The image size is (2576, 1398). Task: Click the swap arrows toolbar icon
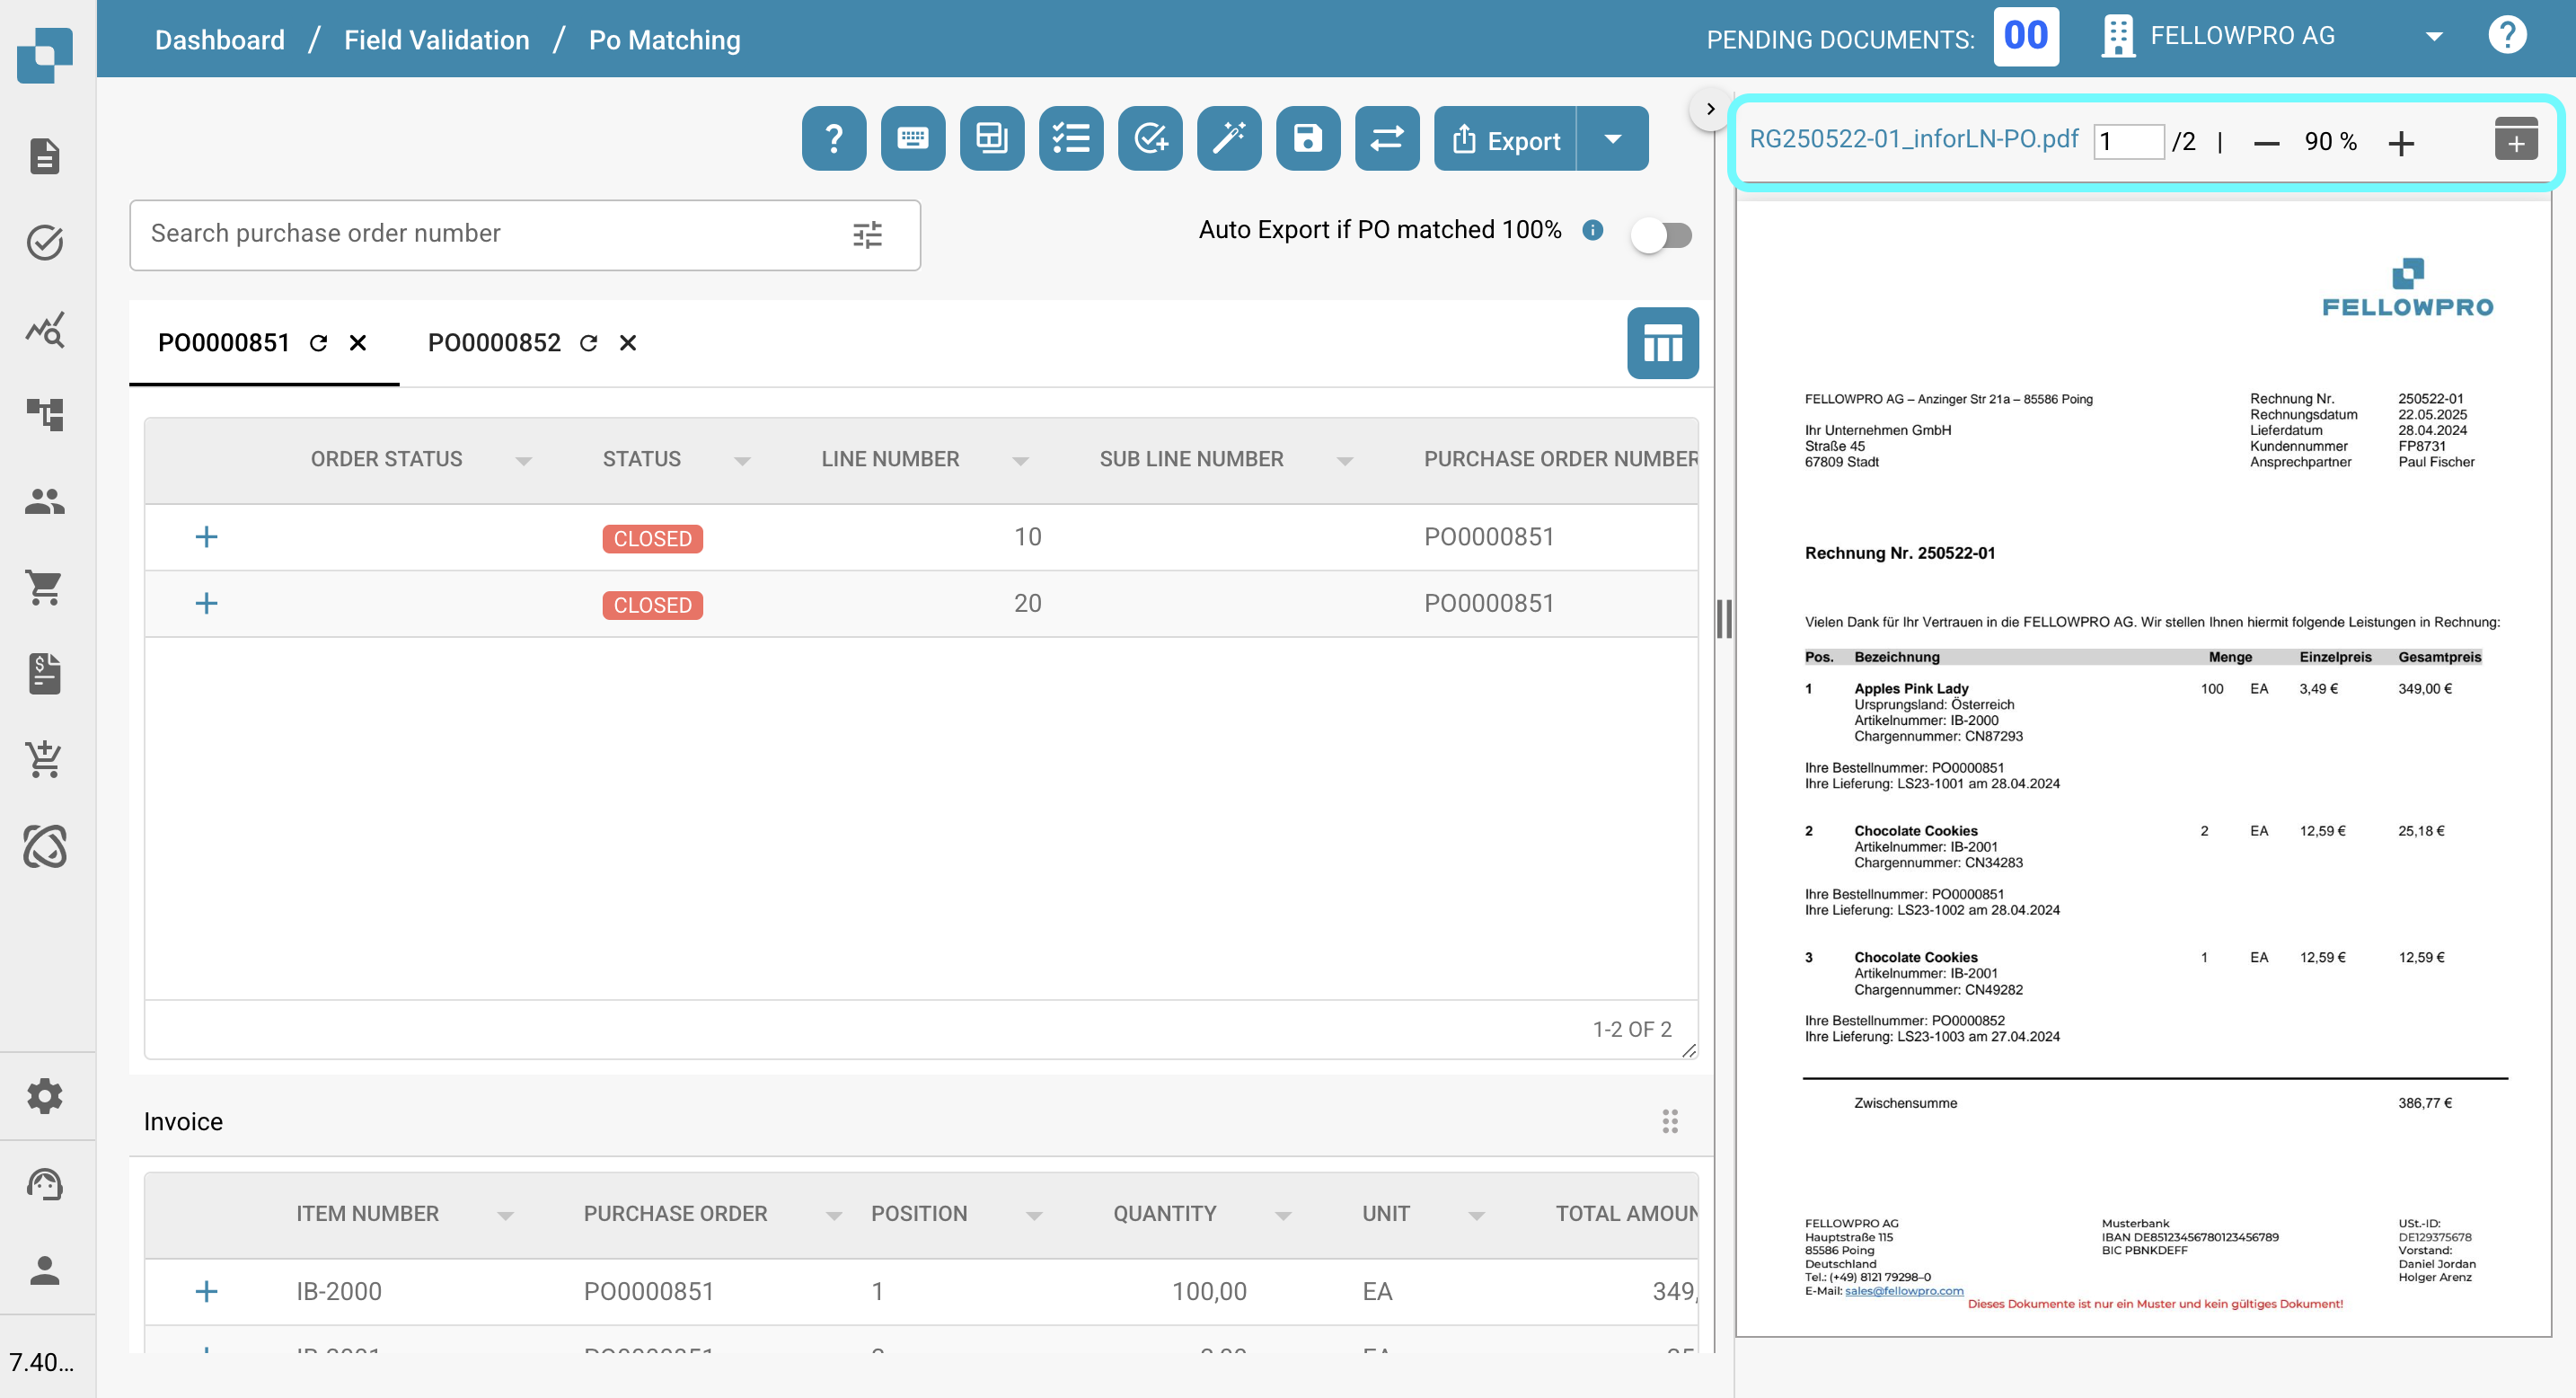tap(1386, 138)
